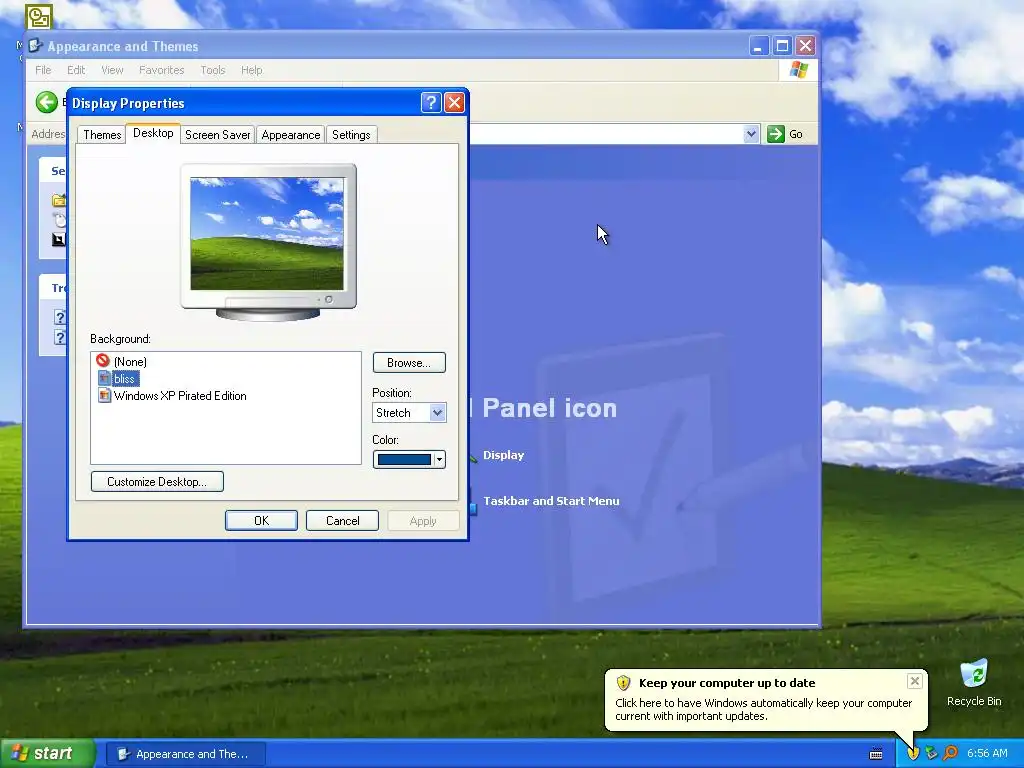
Task: Click the Display Properties help question-mark button
Action: pyautogui.click(x=430, y=103)
